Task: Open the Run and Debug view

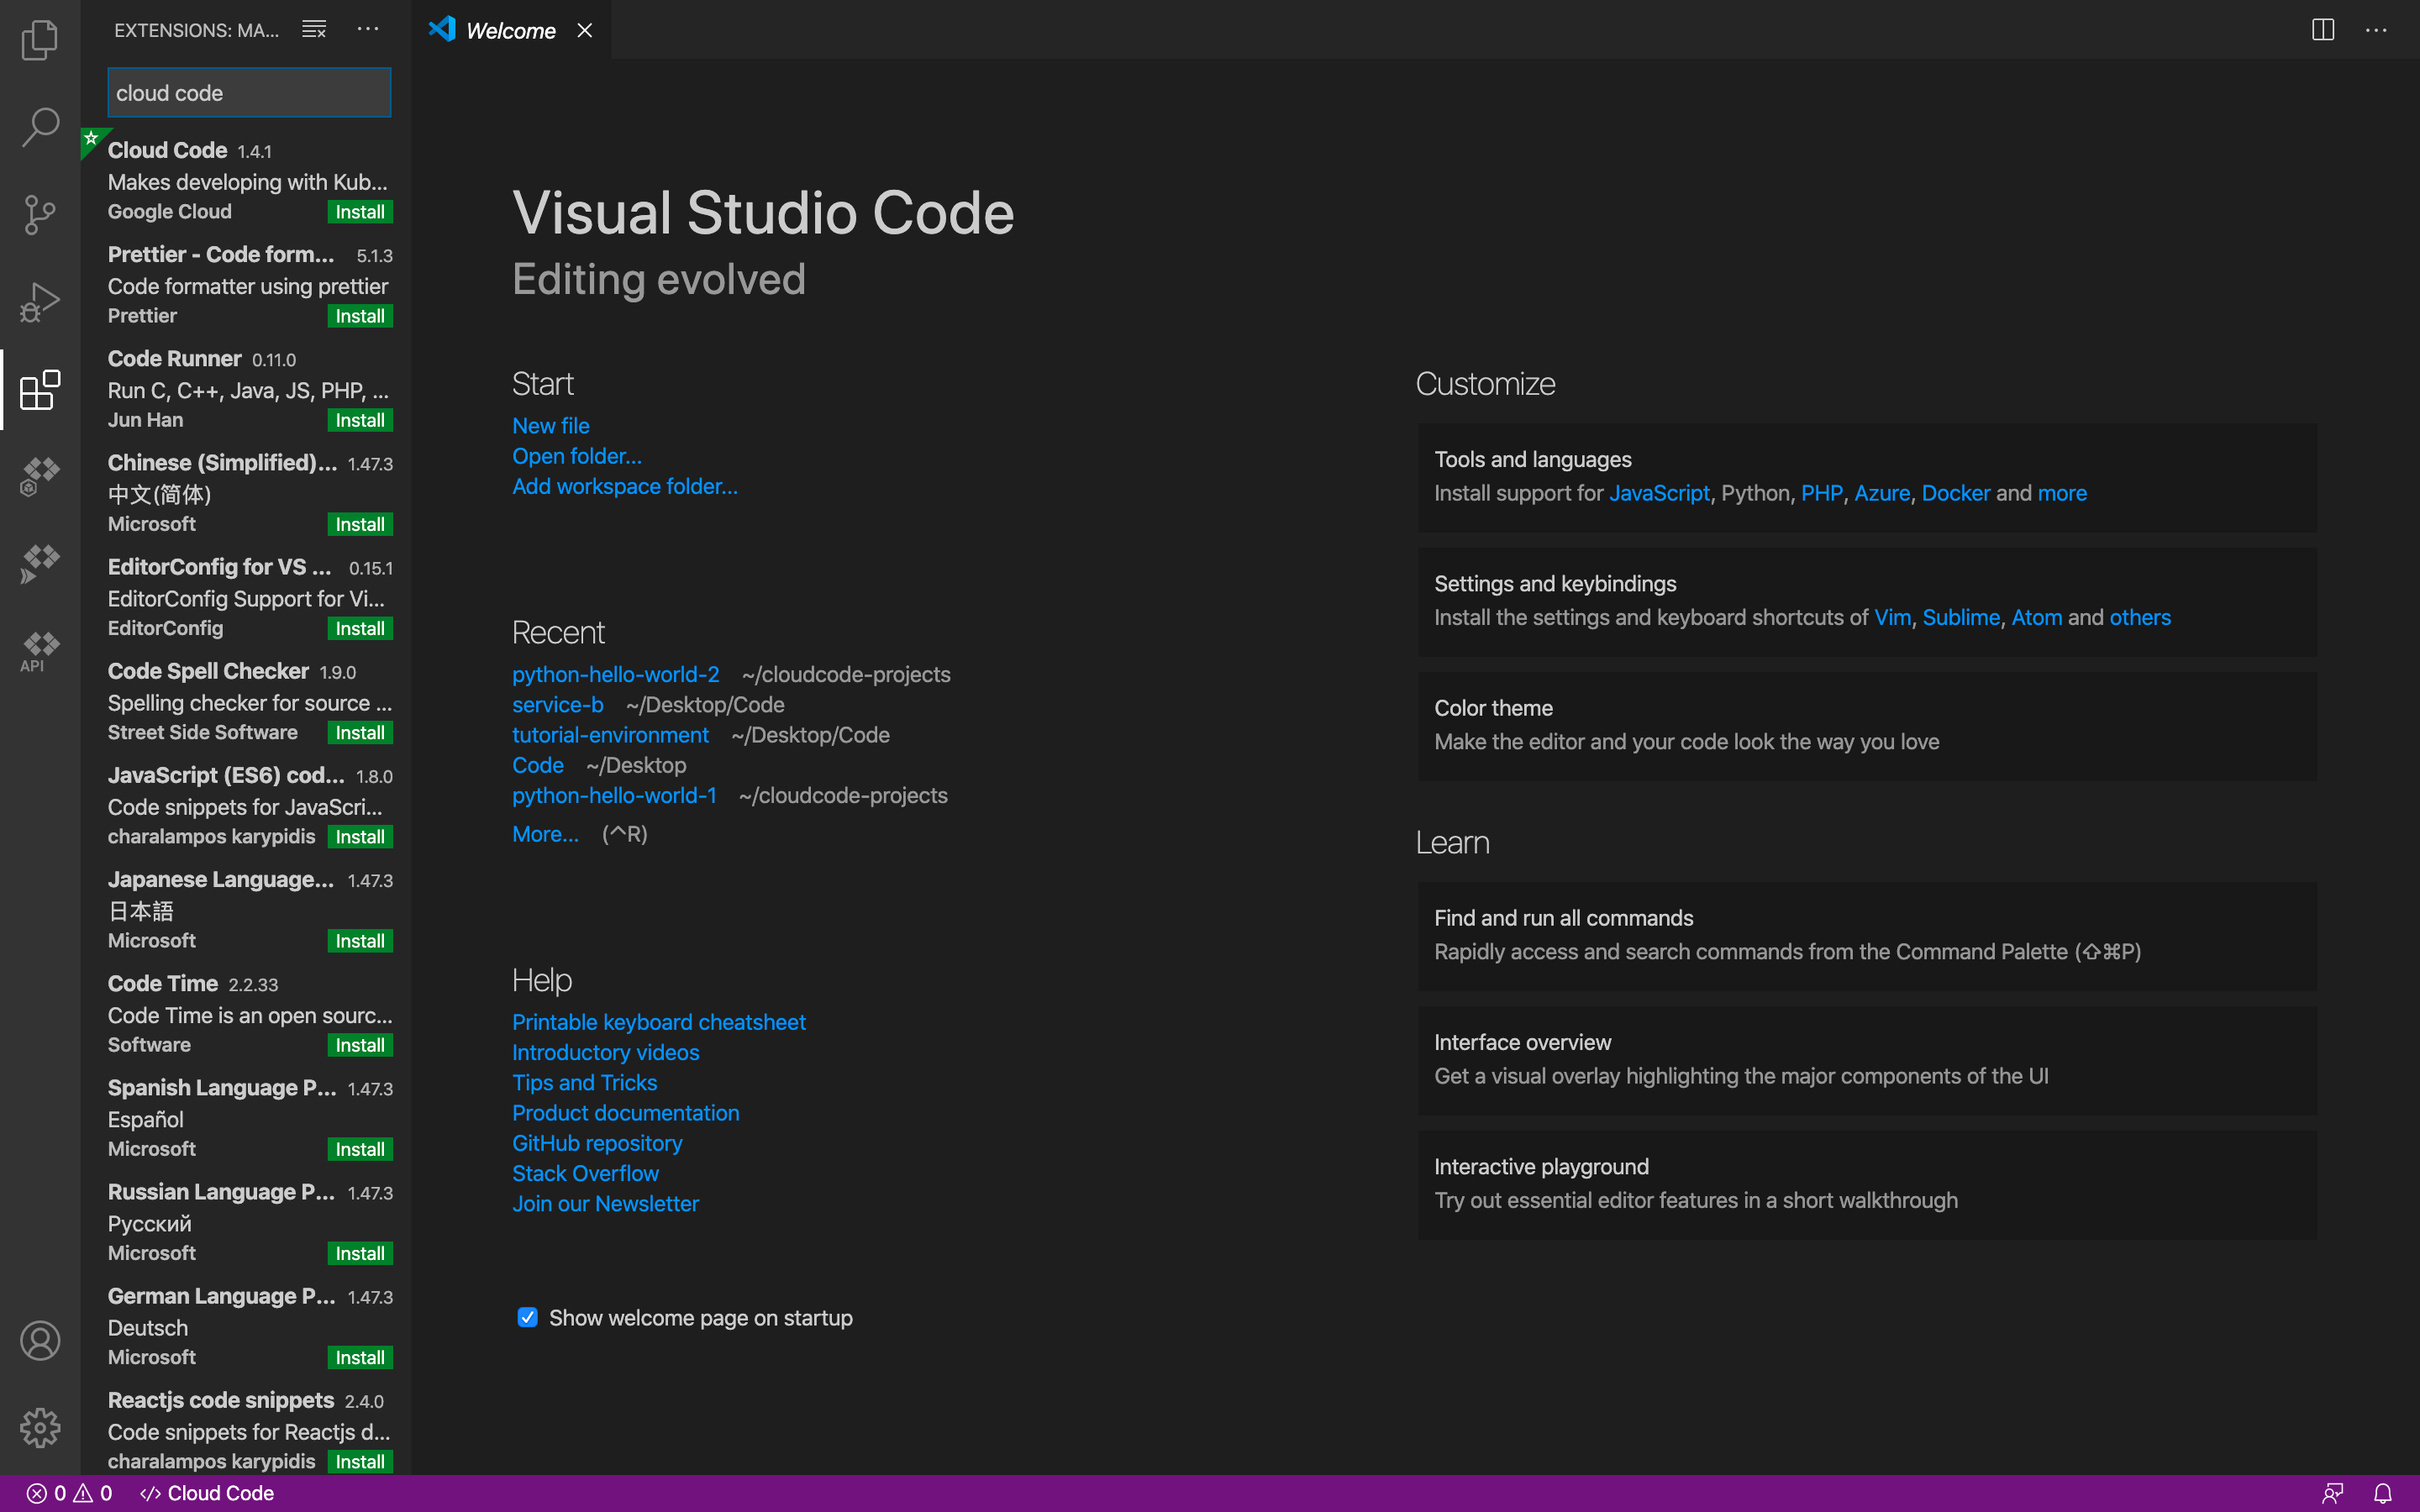Action: 40,301
